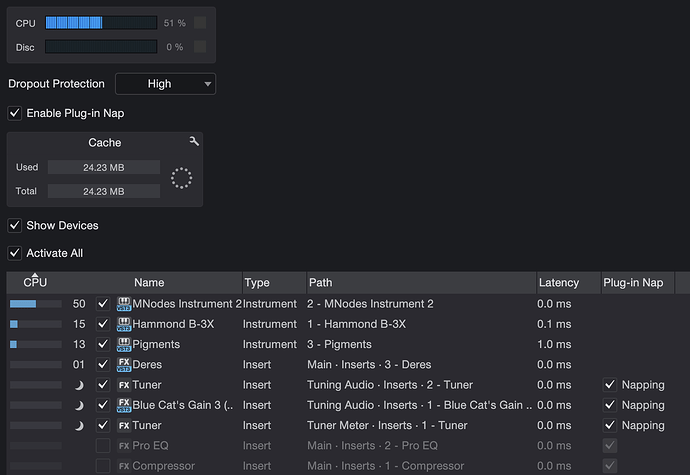Click MNodes Instrument 2 VST instrument icon
This screenshot has height=475, width=690.
(x=124, y=304)
